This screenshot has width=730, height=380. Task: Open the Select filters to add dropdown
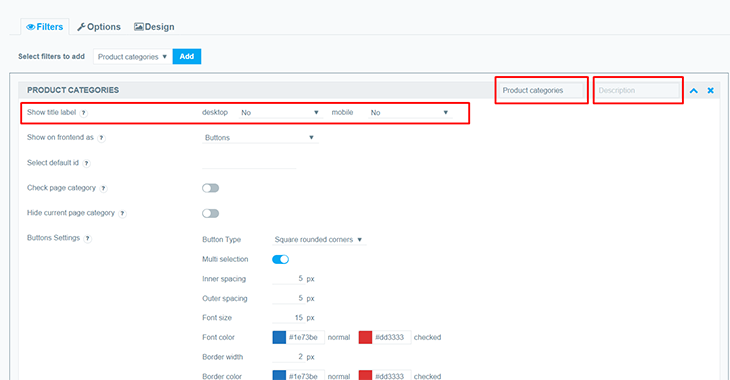point(133,57)
